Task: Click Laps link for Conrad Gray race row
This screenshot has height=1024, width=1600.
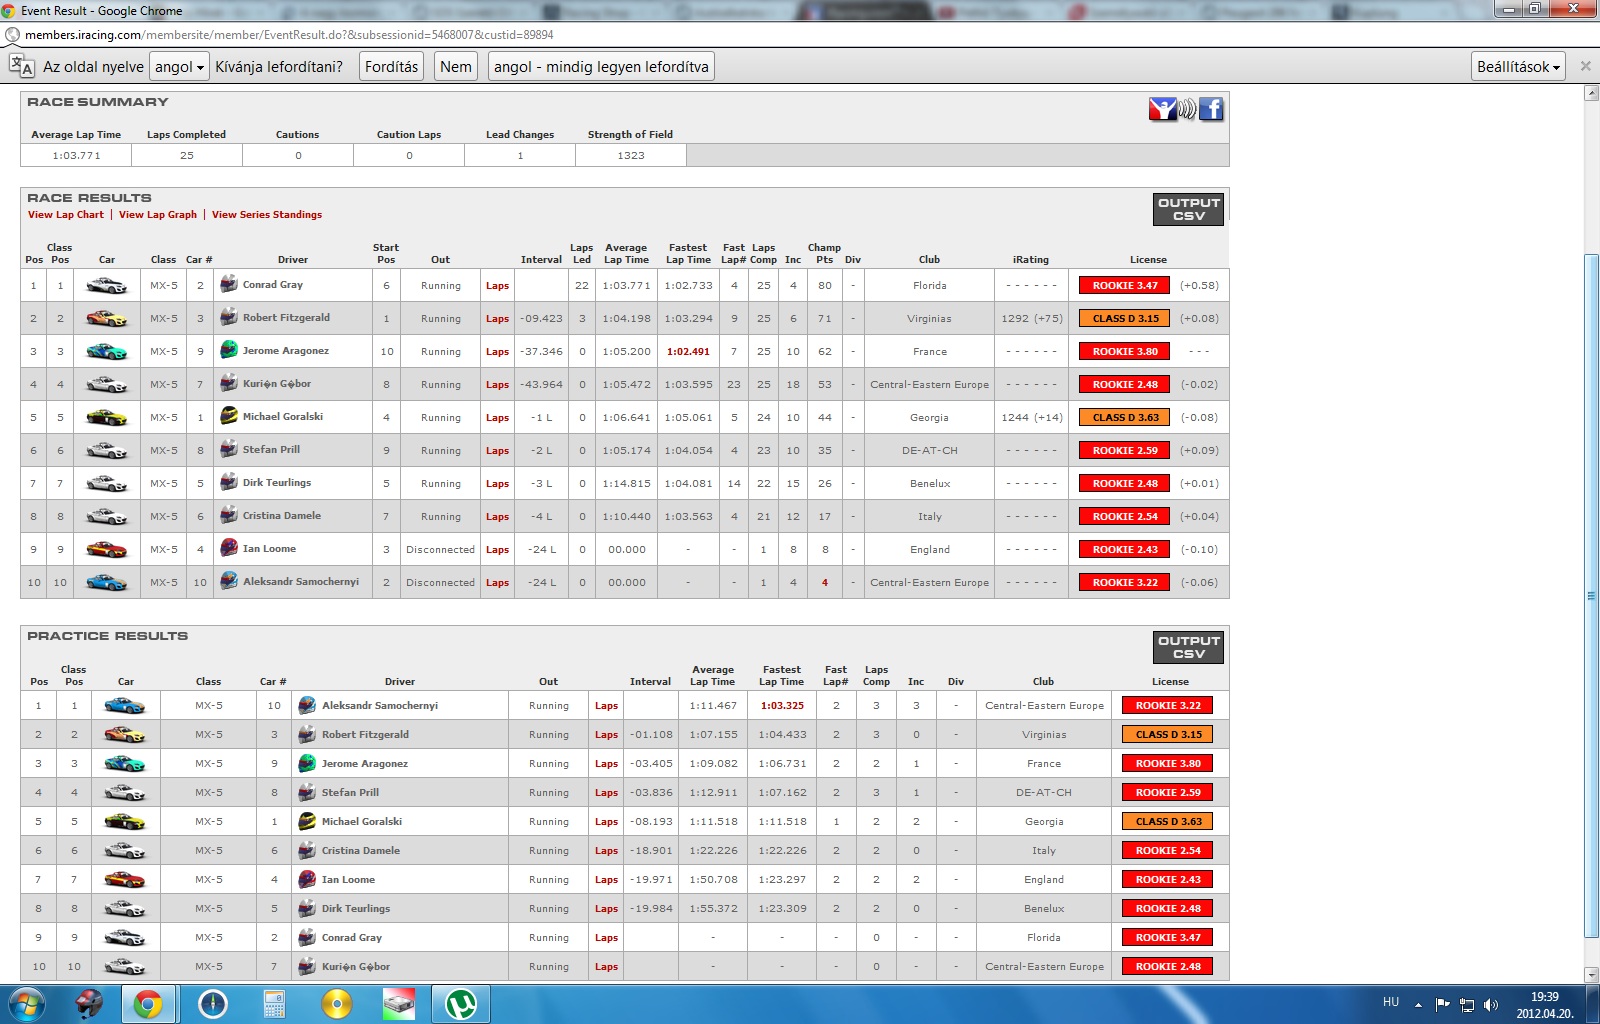Action: coord(497,286)
